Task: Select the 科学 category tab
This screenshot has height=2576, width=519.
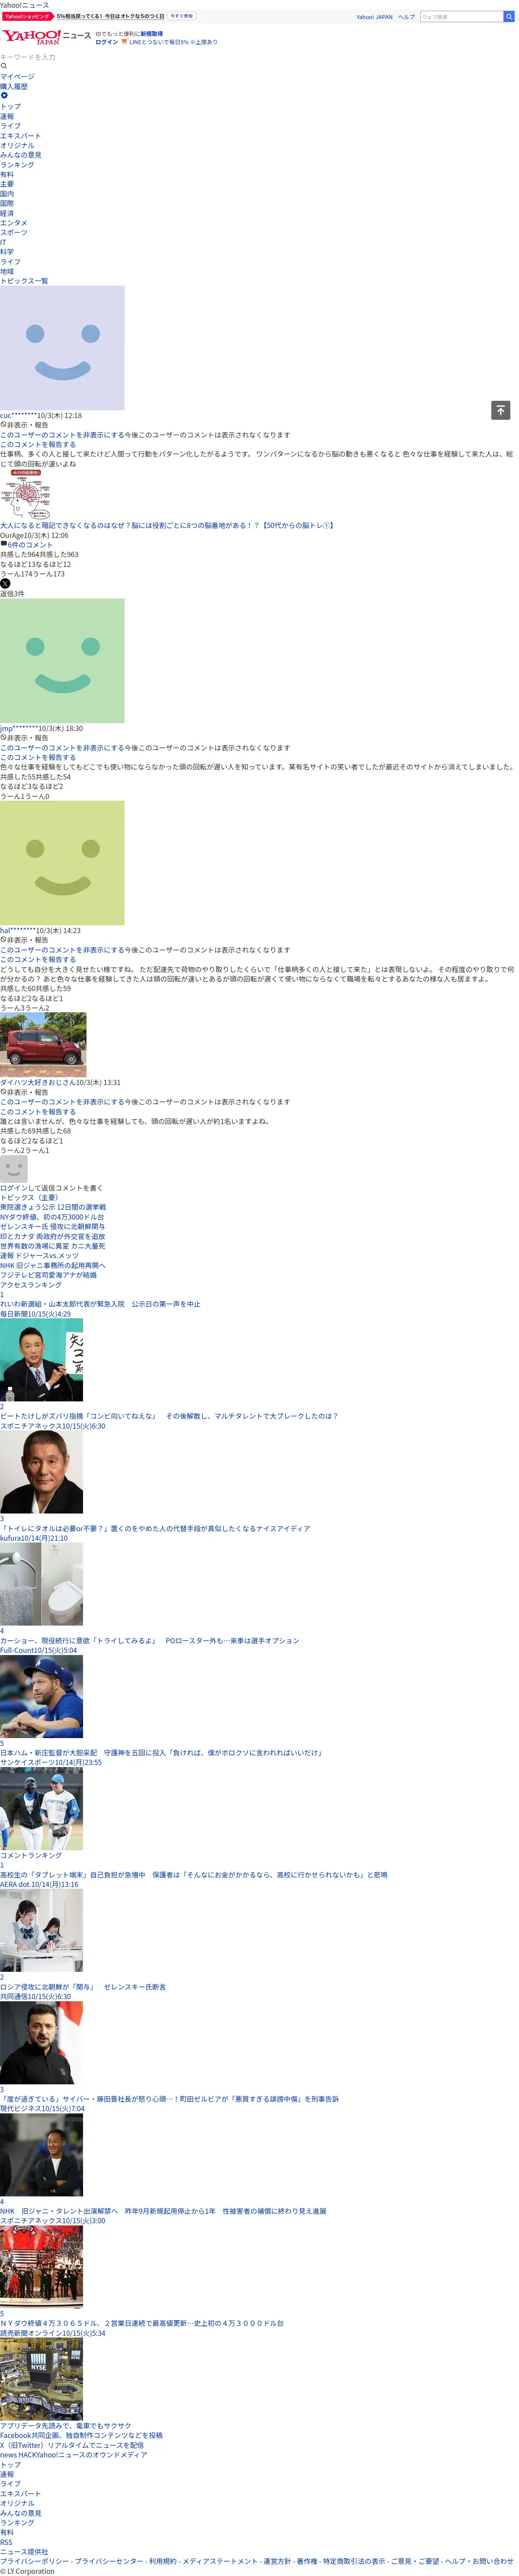Action: (x=7, y=252)
